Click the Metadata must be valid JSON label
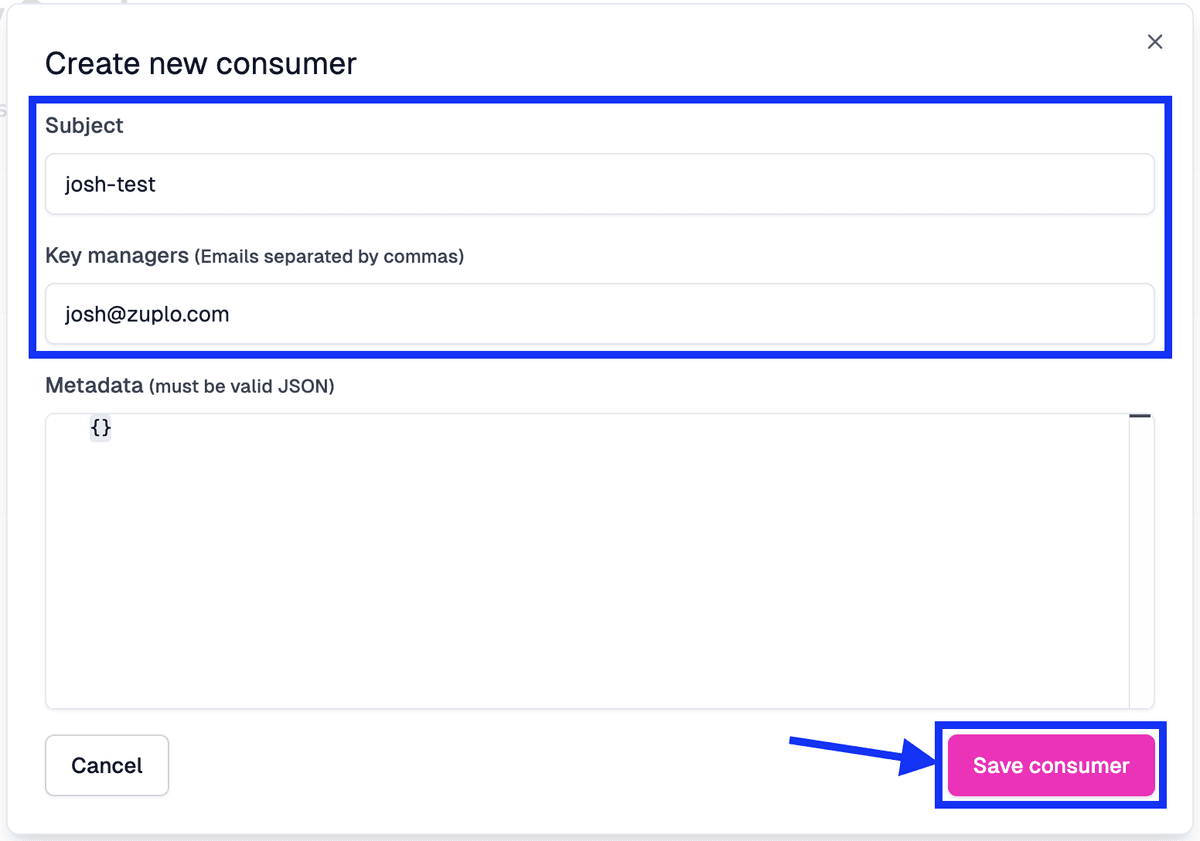The width and height of the screenshot is (1200, 841). tap(190, 386)
